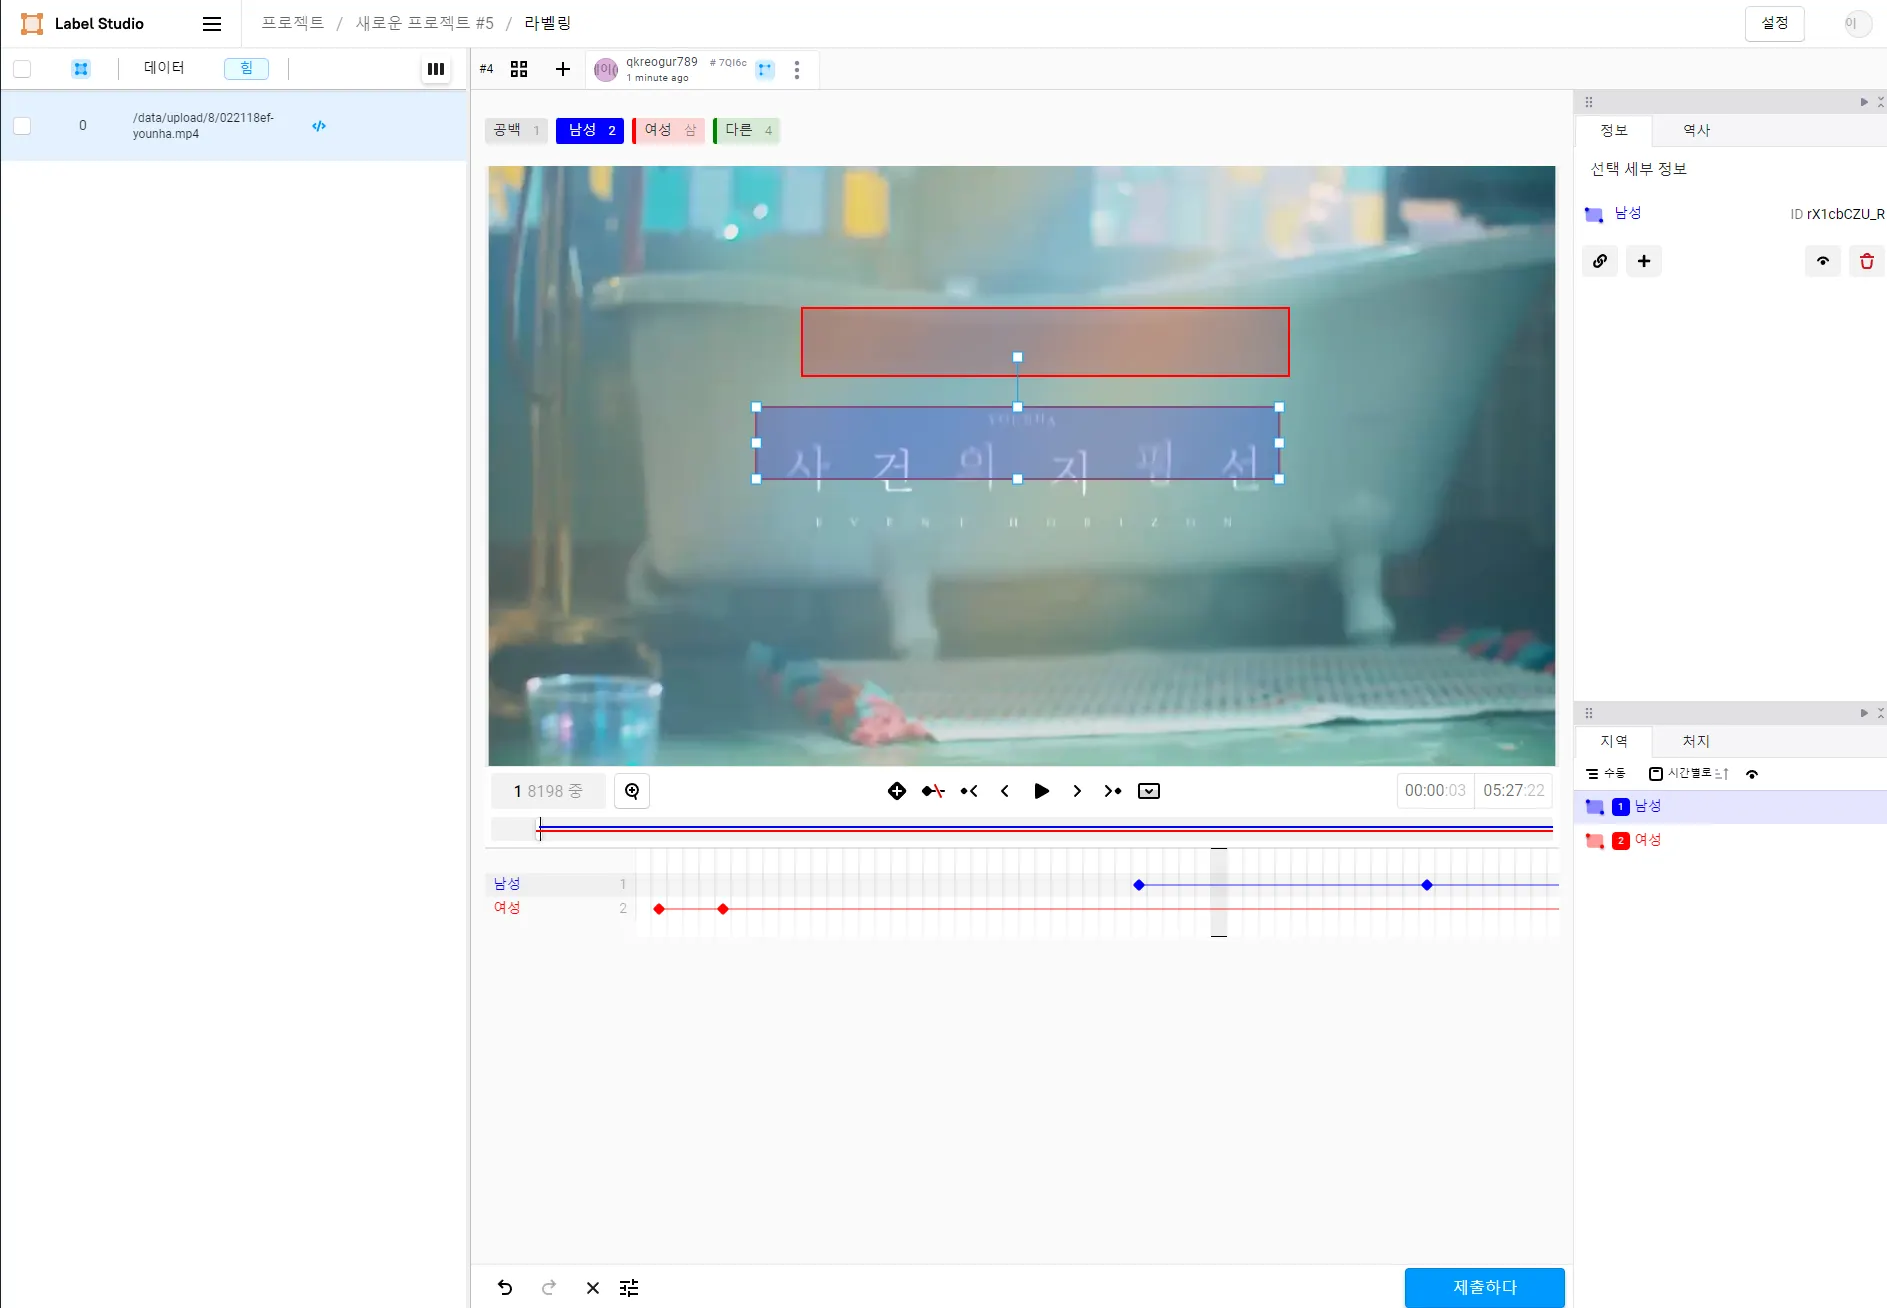1887x1308 pixels.
Task: Undo the last action
Action: [x=505, y=1288]
